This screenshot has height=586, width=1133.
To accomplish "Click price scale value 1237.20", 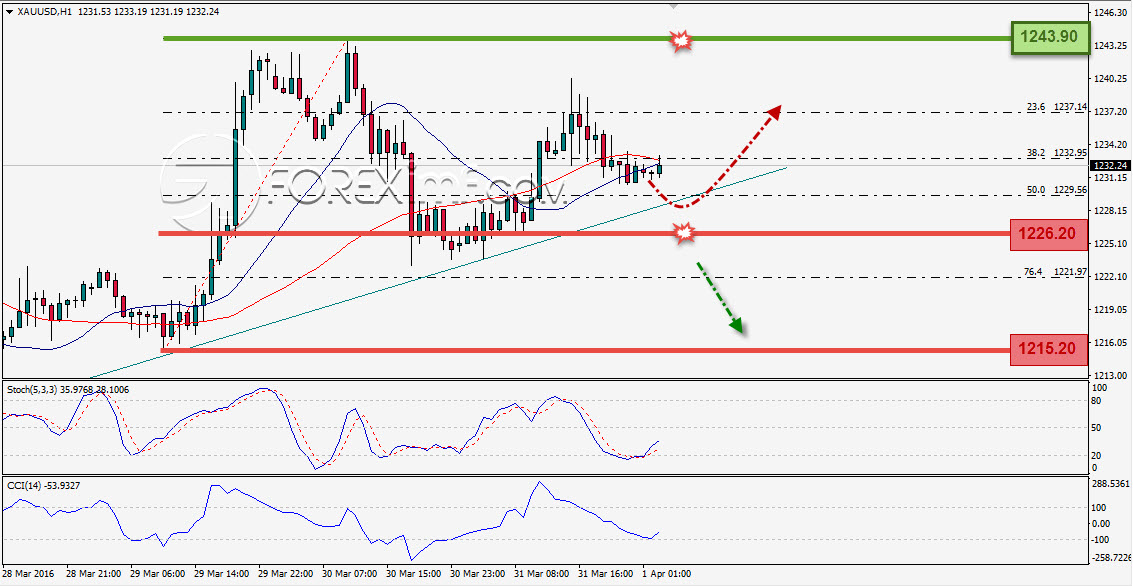I will tap(1110, 112).
